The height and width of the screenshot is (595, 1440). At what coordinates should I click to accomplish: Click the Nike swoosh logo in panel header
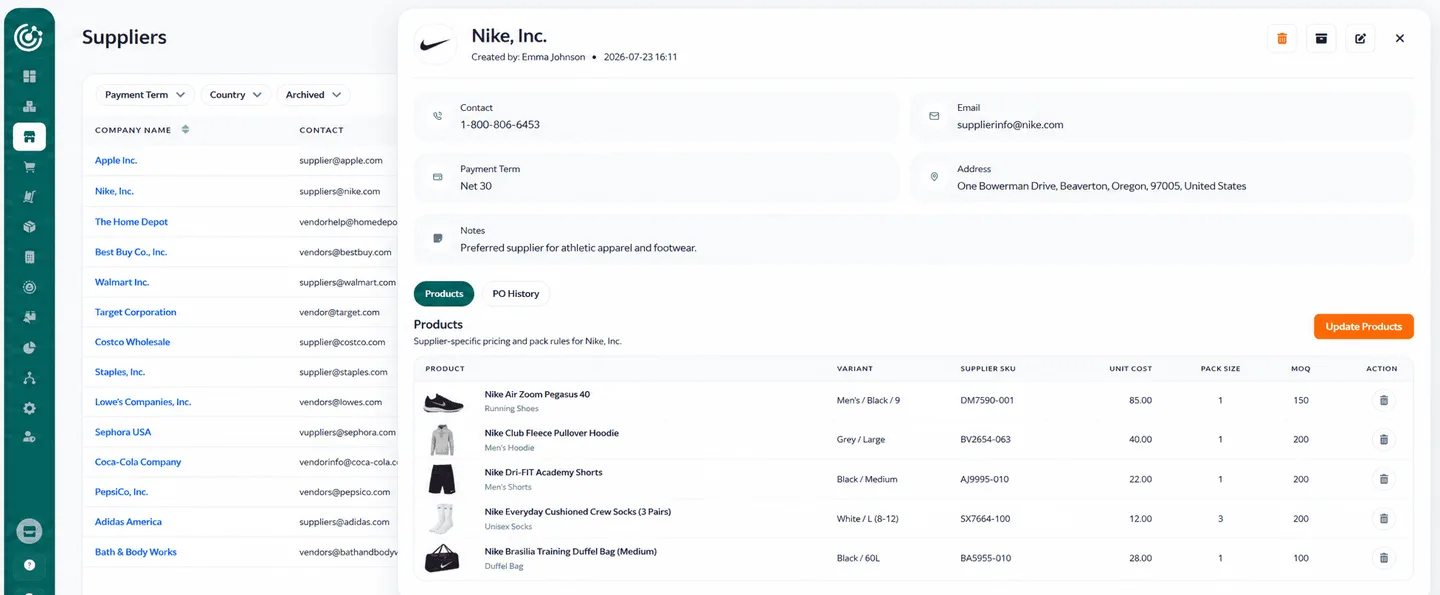click(435, 45)
